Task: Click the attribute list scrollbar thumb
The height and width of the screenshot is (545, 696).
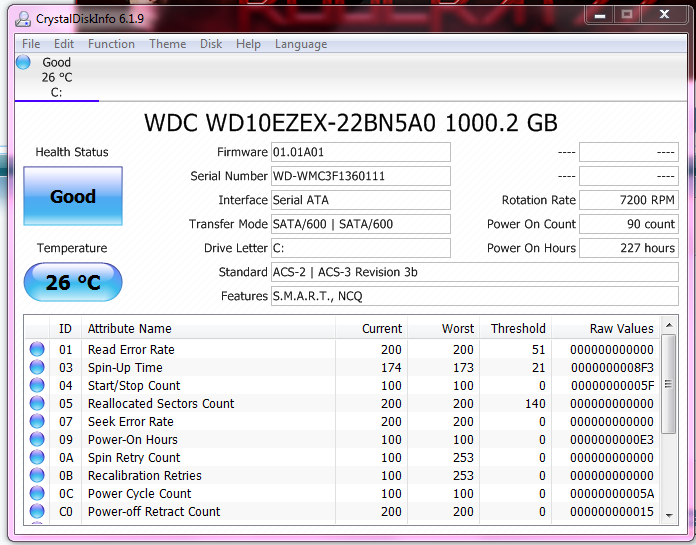Action: pos(669,384)
